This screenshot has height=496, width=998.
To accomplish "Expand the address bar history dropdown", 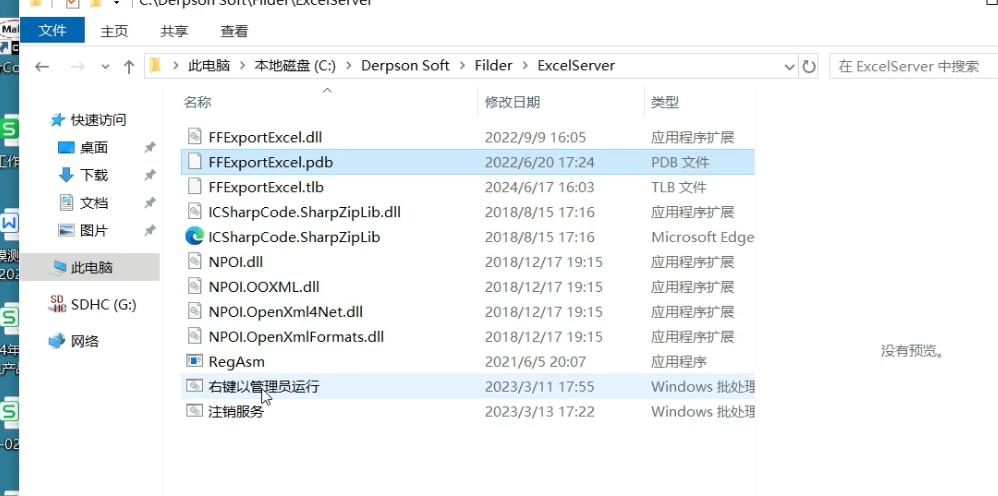I will 787,67.
